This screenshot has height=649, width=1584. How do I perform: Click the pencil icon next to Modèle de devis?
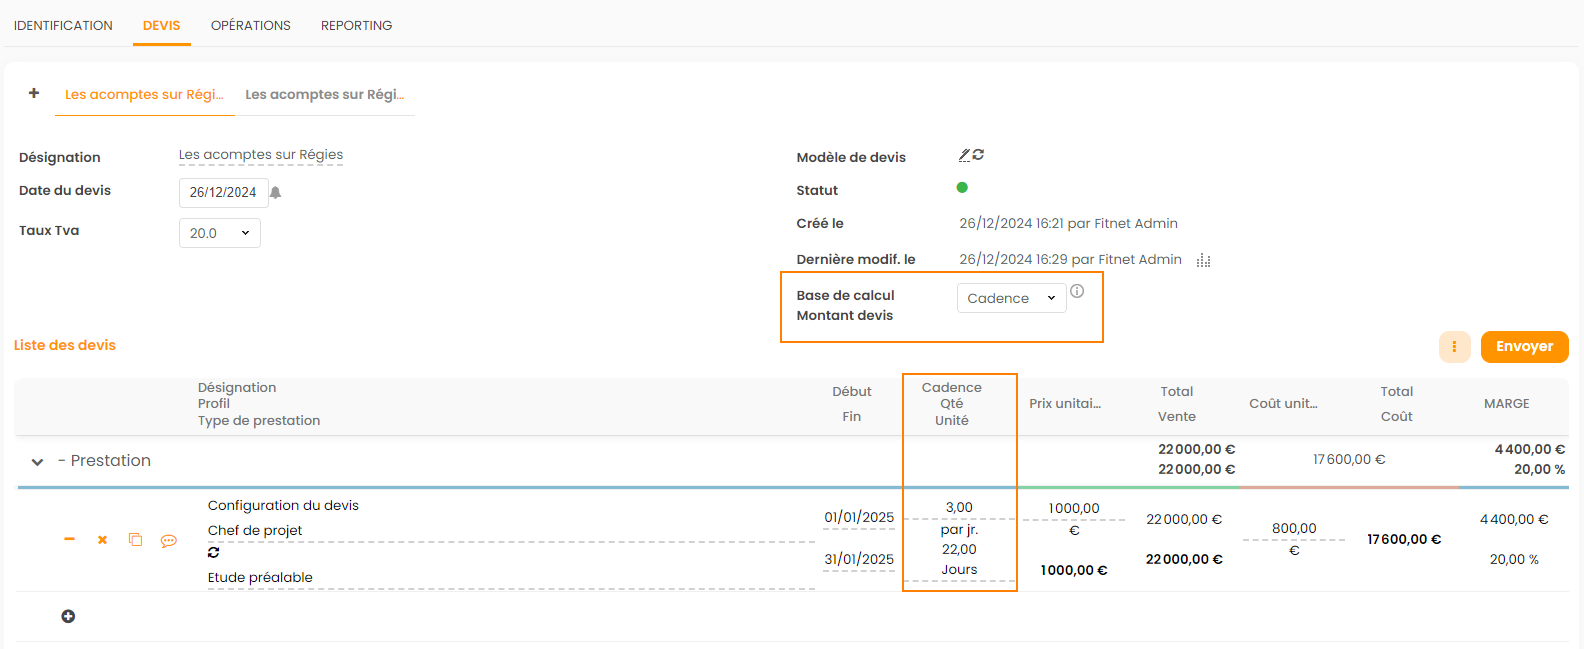click(x=964, y=155)
